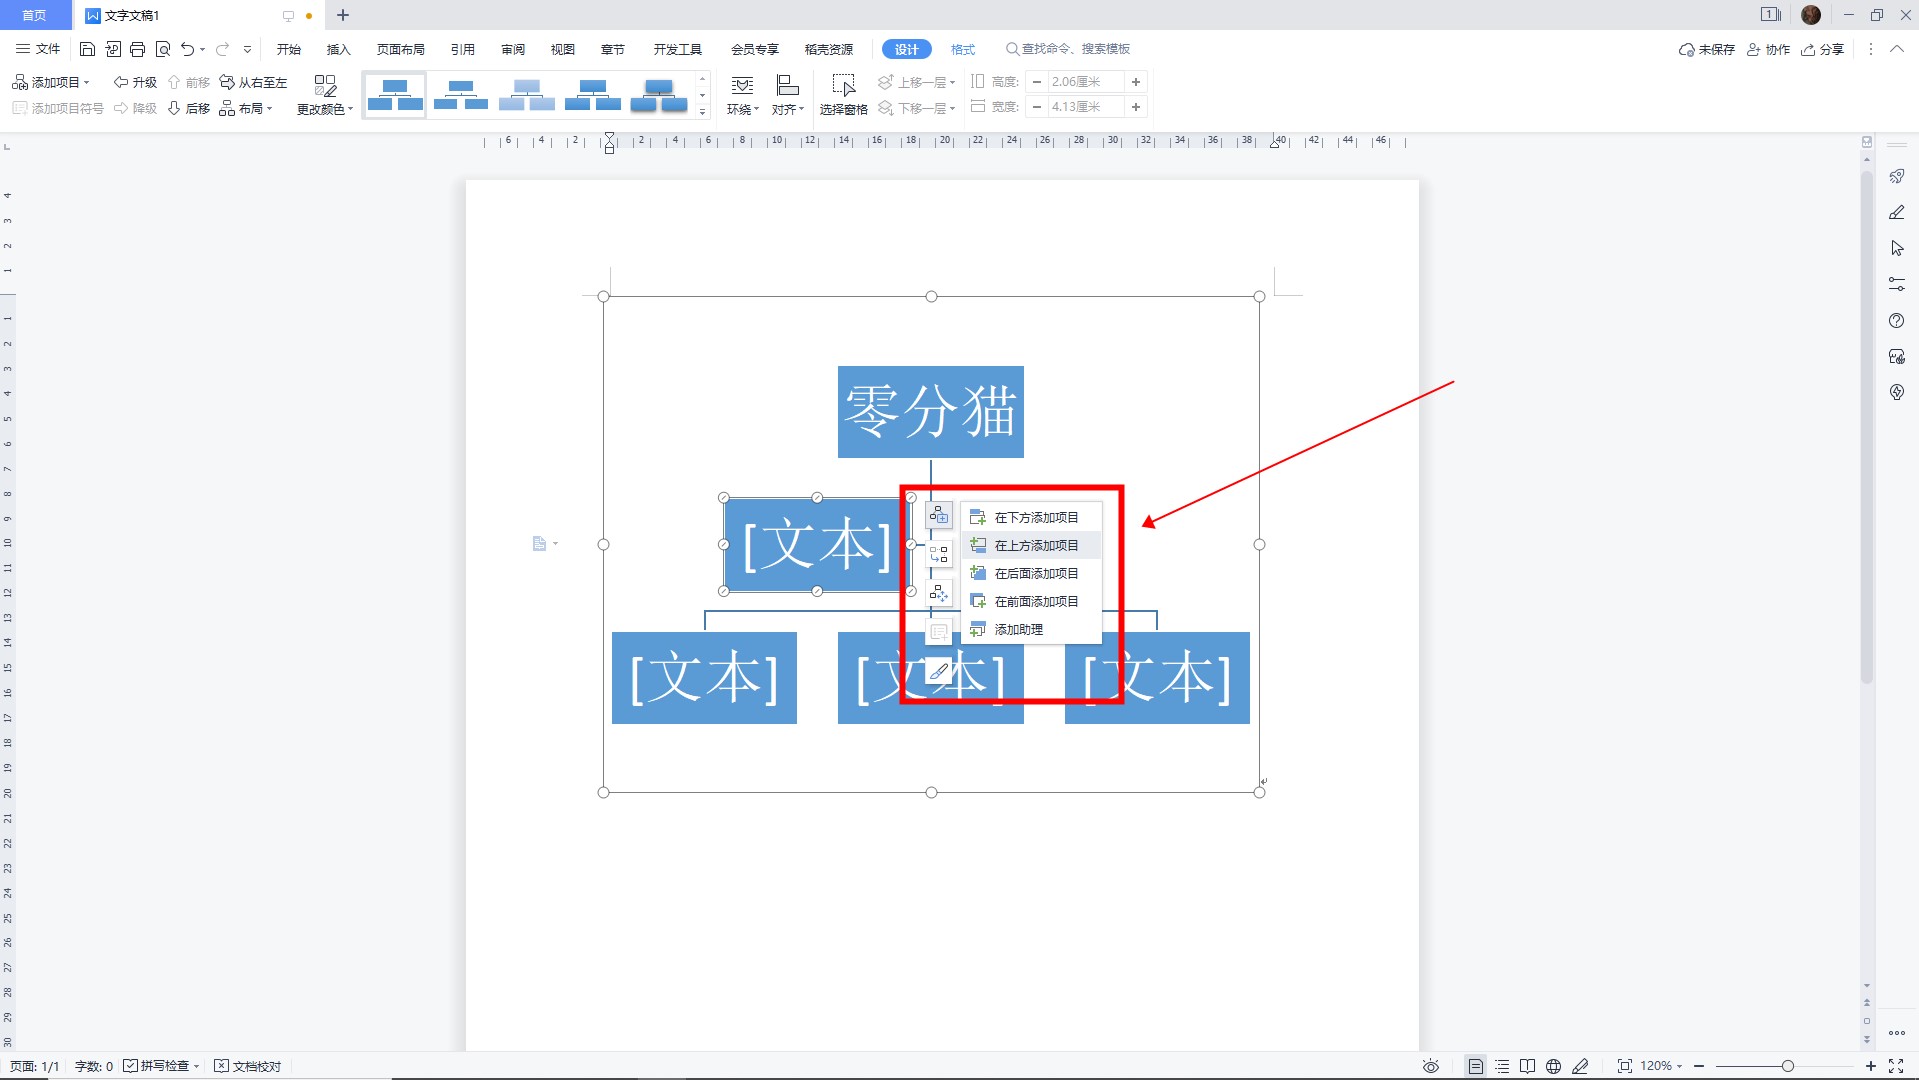Switch to the Insert (插入) tab
The width and height of the screenshot is (1919, 1080).
point(338,49)
